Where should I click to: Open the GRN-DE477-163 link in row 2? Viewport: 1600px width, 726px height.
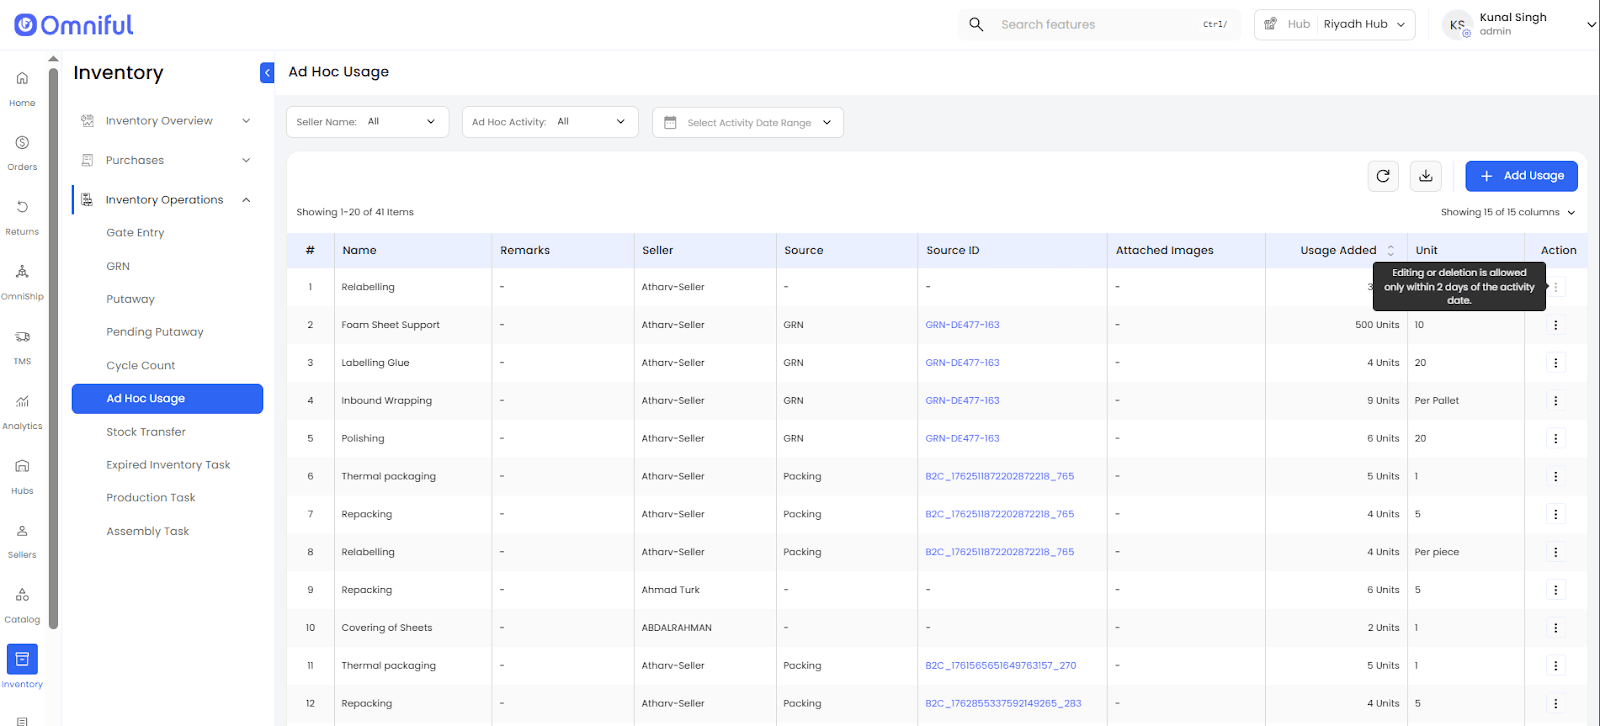click(962, 325)
